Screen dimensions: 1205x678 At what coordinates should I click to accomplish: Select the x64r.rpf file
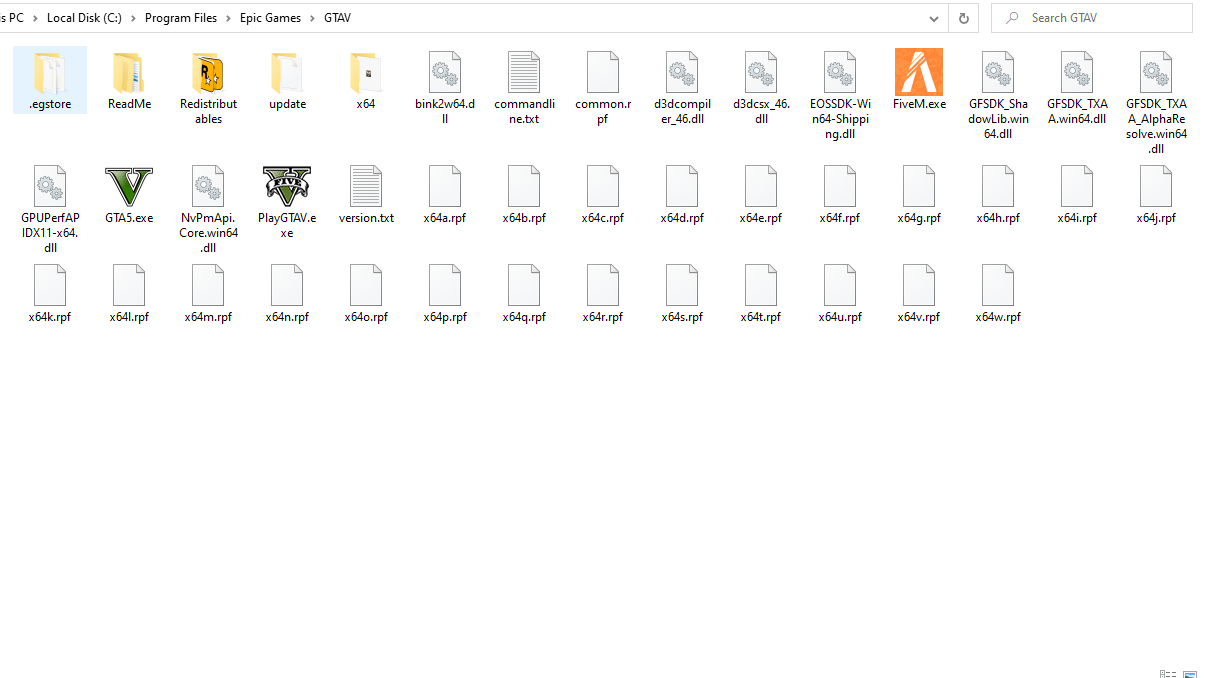coord(603,293)
